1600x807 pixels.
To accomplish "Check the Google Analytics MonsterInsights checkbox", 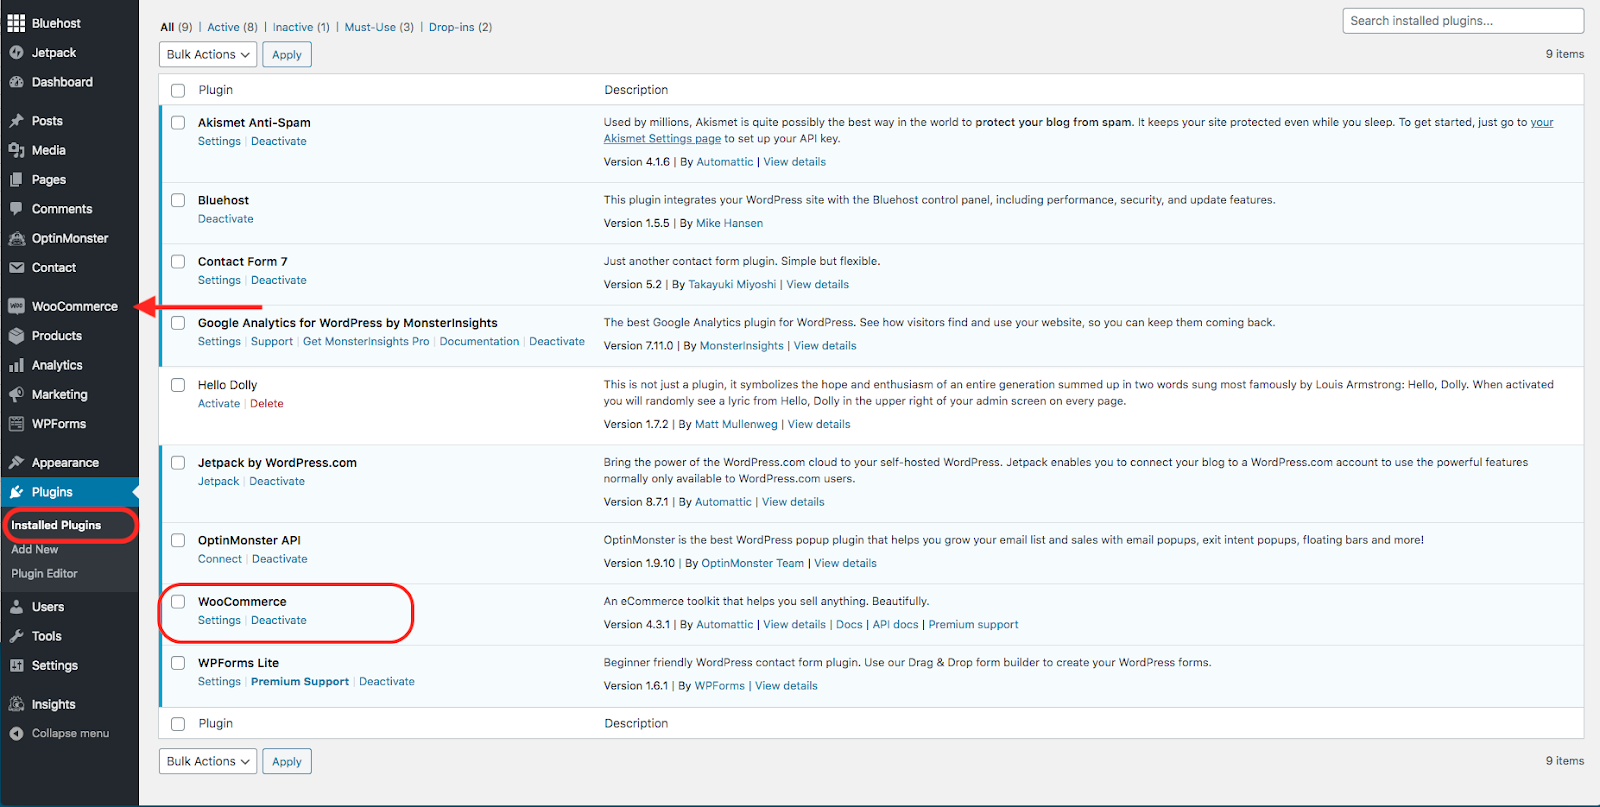I will [178, 323].
